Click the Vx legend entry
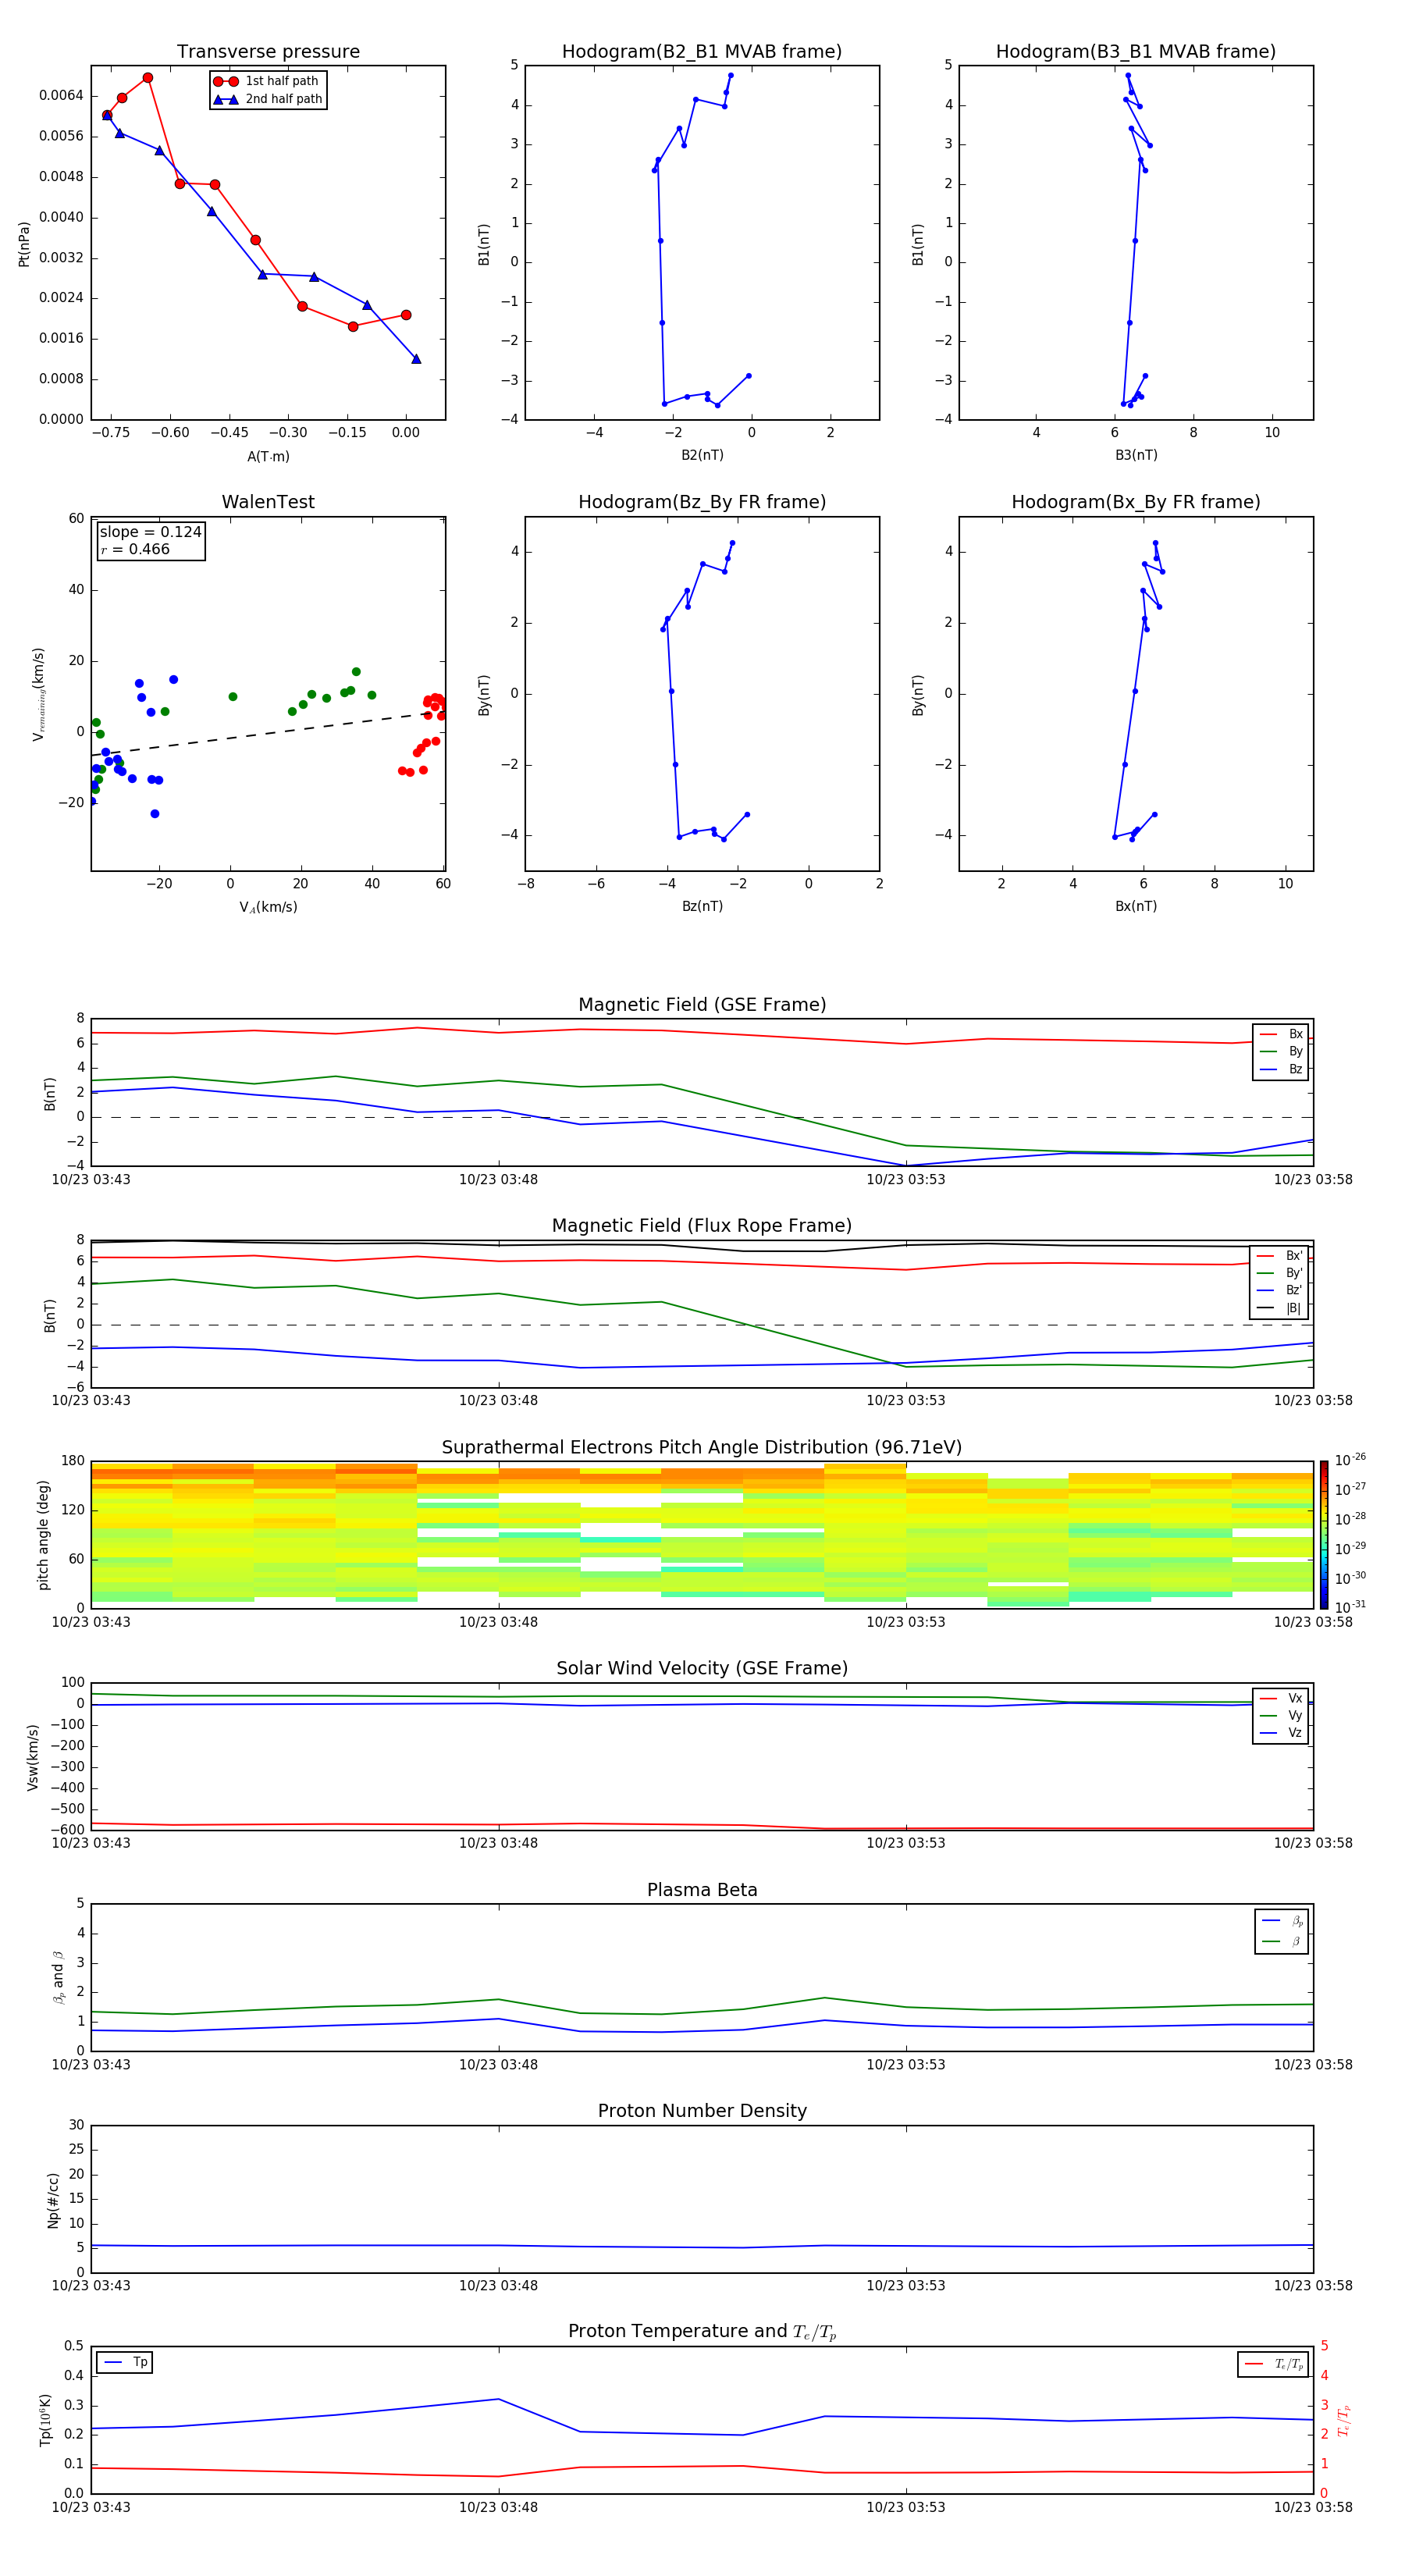Viewport: 1405px width, 2576px height. (x=1281, y=1698)
